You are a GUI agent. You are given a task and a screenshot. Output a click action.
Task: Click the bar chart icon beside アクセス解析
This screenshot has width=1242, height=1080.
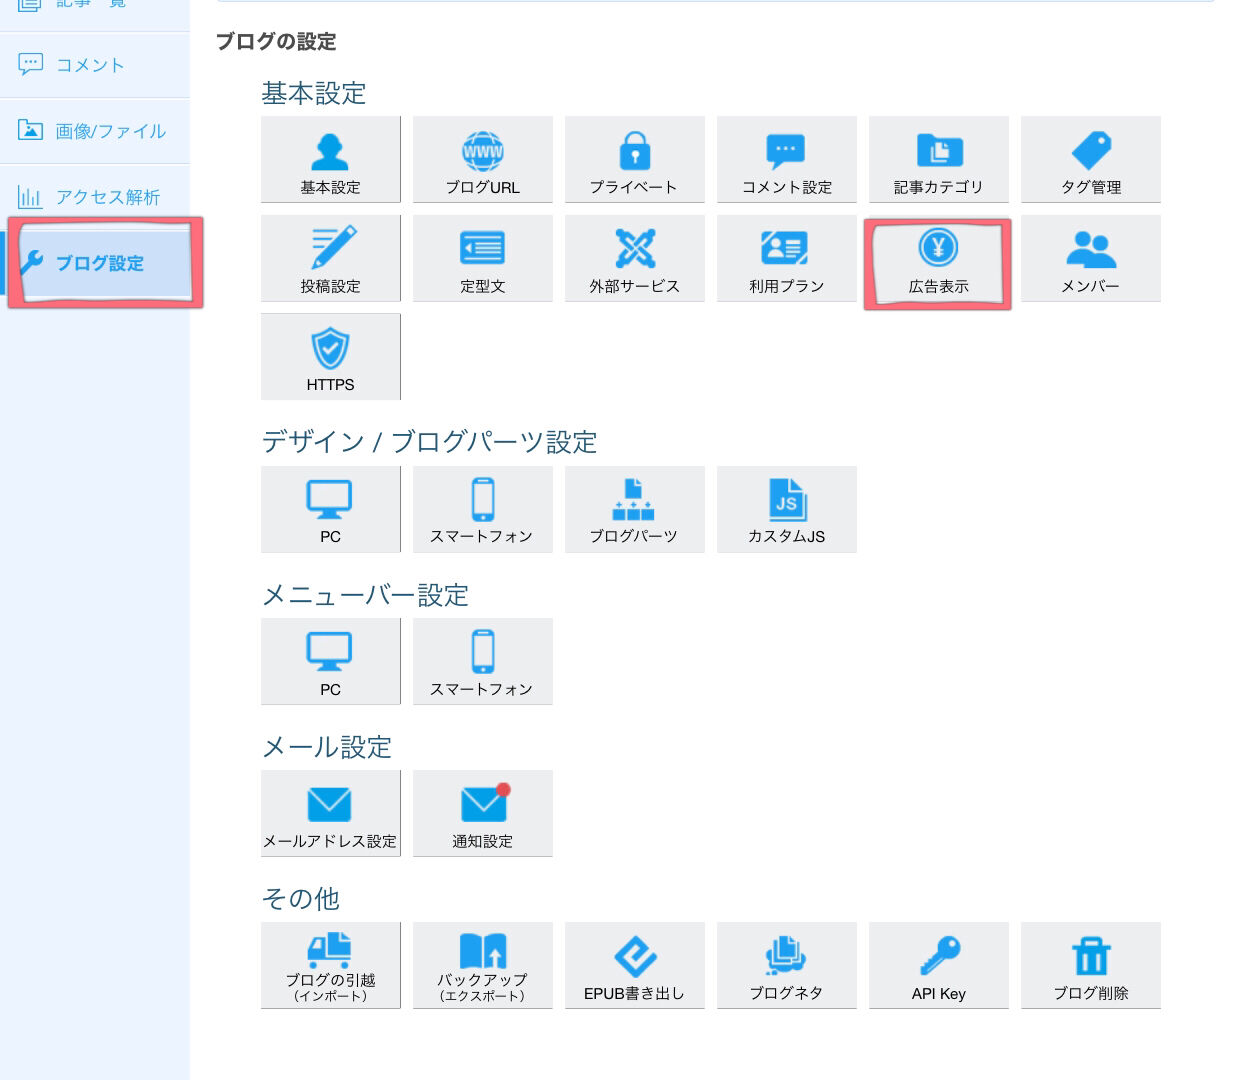pyautogui.click(x=30, y=197)
